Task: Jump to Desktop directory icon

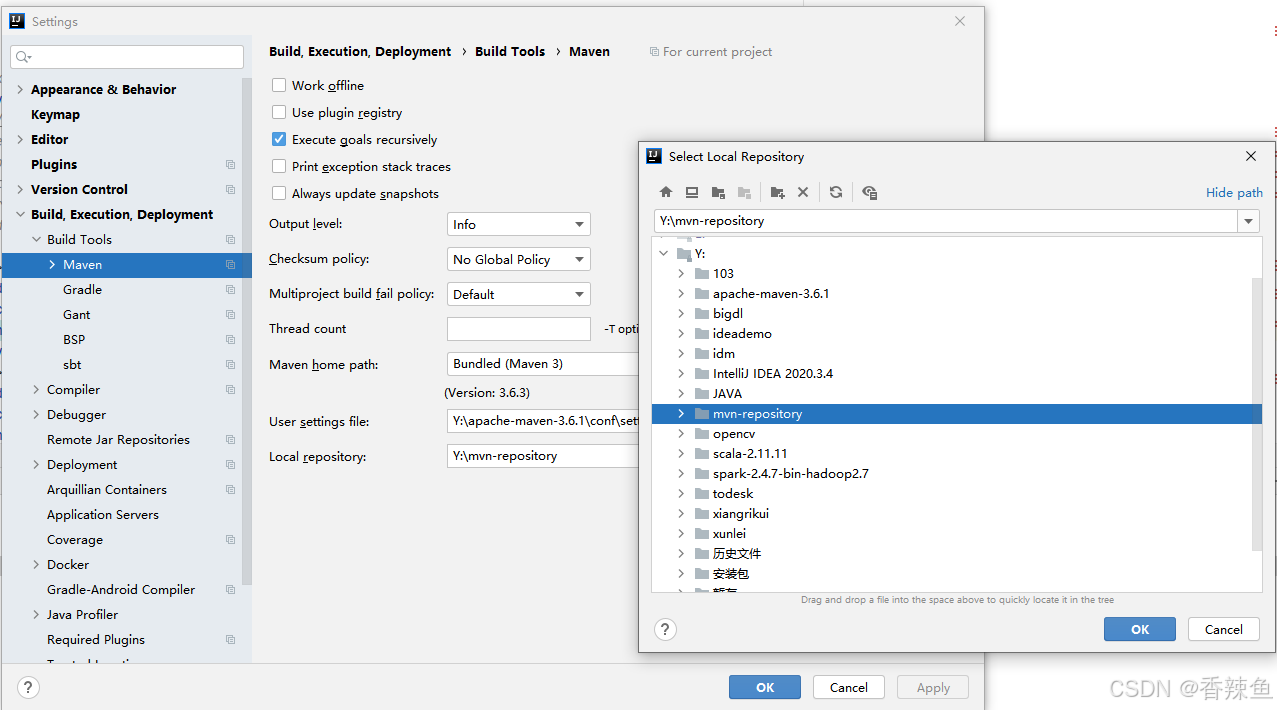Action: click(x=692, y=192)
